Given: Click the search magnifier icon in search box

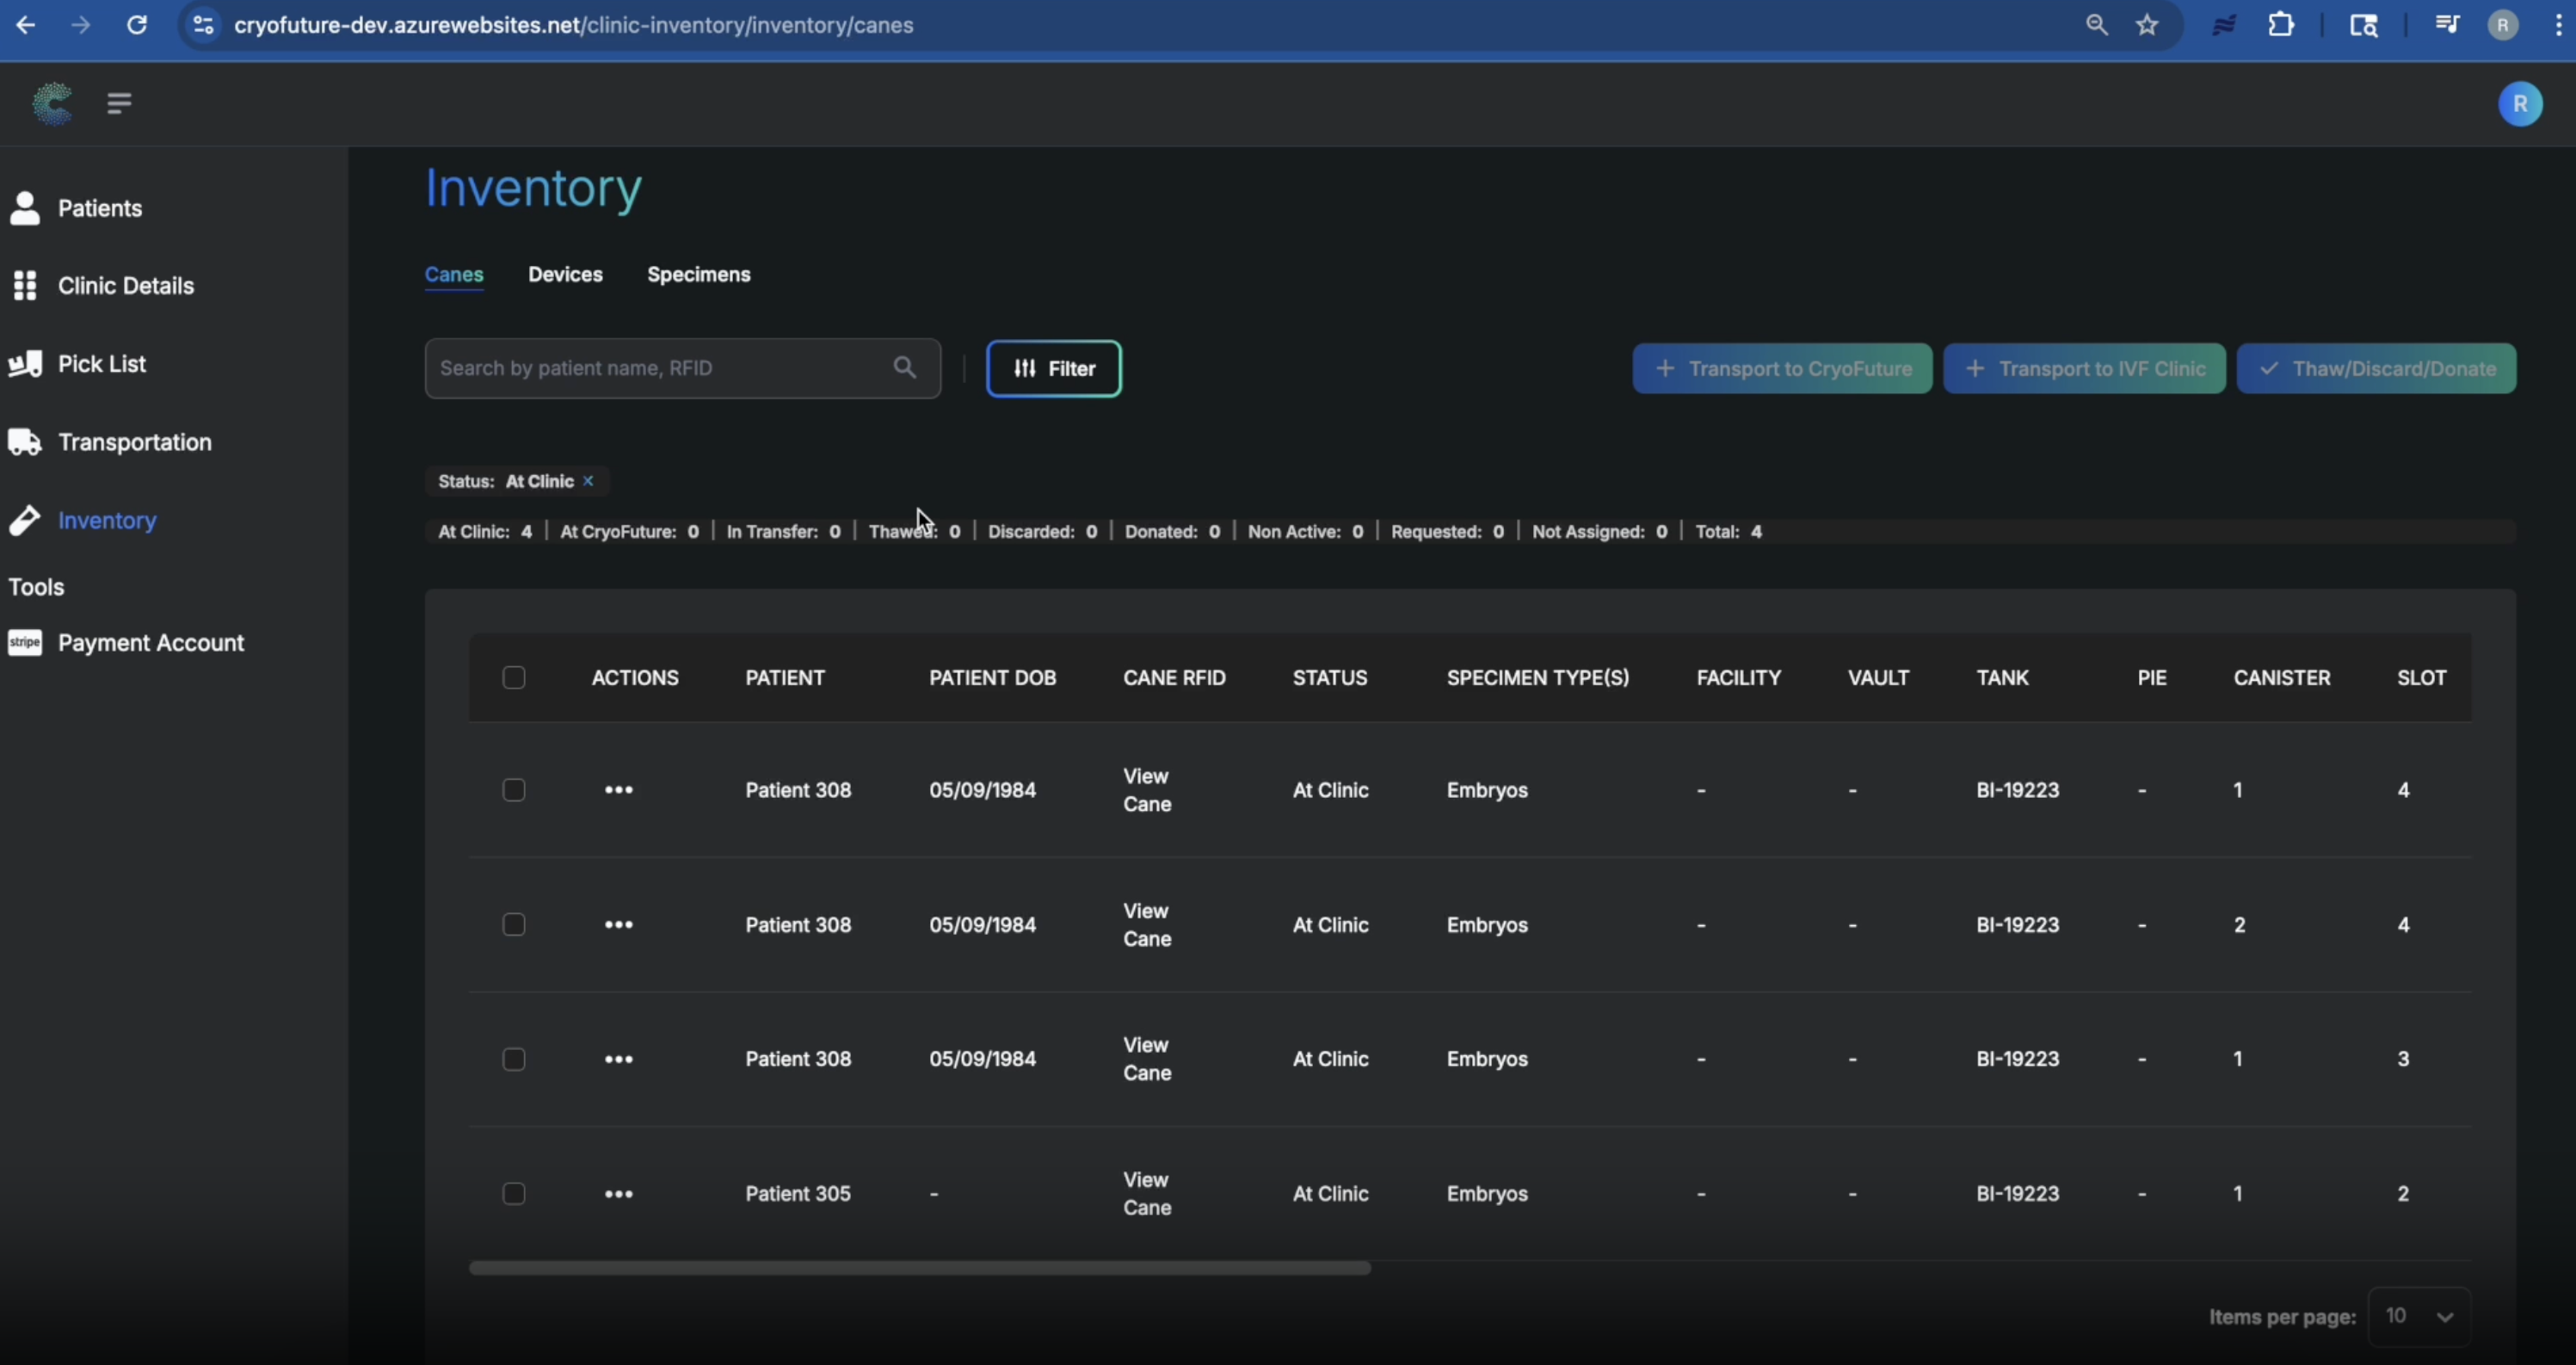Looking at the screenshot, I should (904, 368).
